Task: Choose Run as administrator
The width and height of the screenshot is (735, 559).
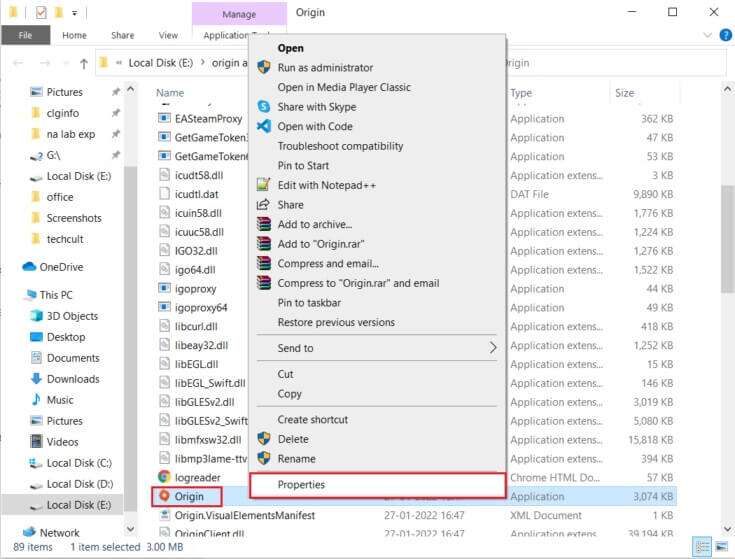Action: click(x=377, y=67)
